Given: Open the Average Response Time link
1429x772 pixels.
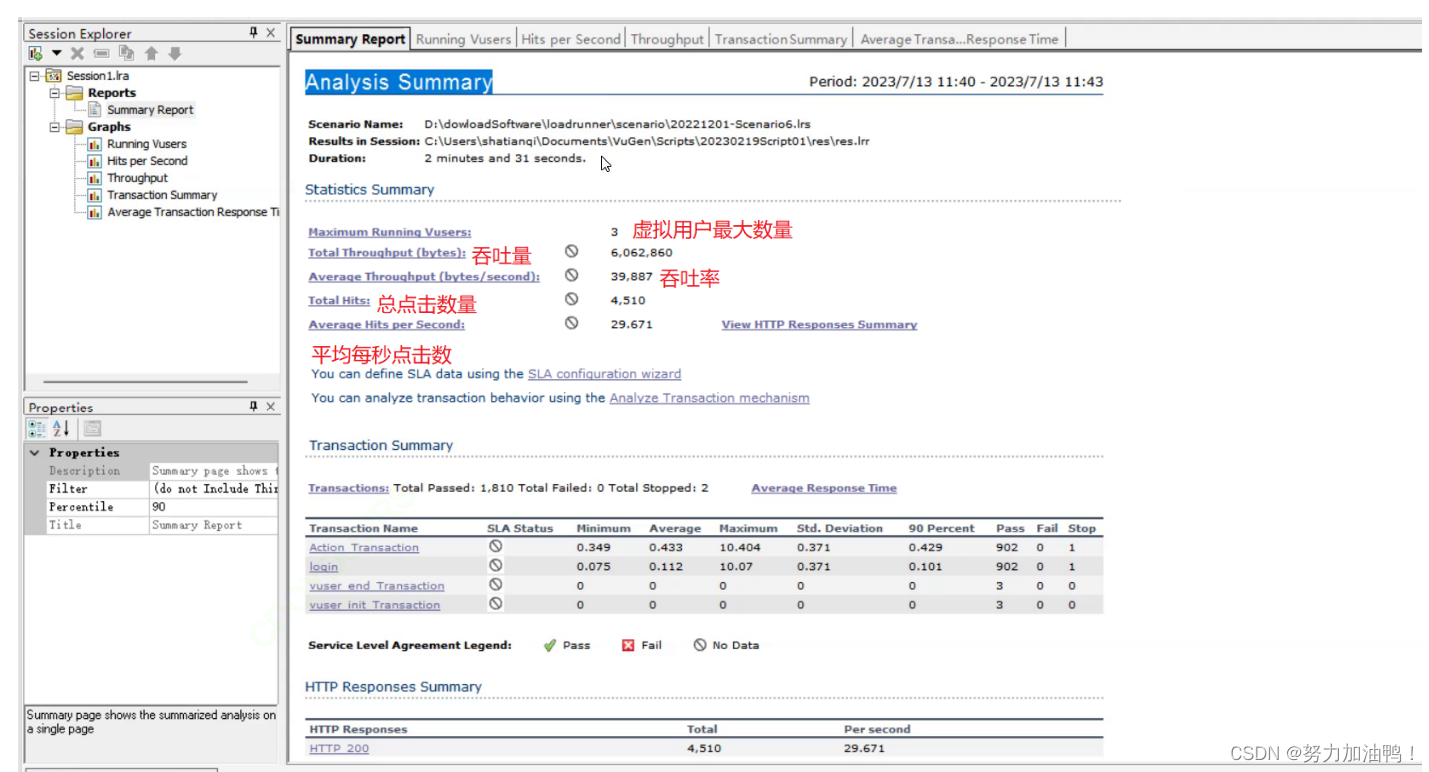Looking at the screenshot, I should pos(824,489).
